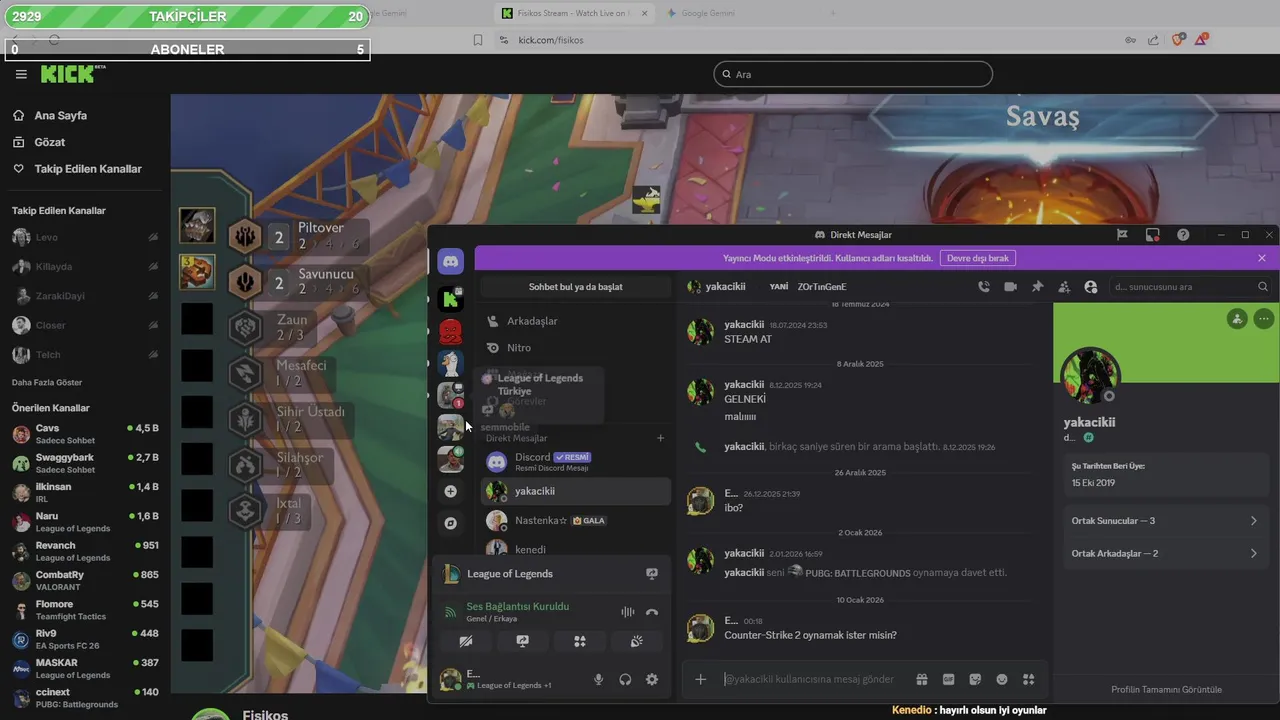
Task: Start a voice call with yakacikii
Action: [984, 286]
